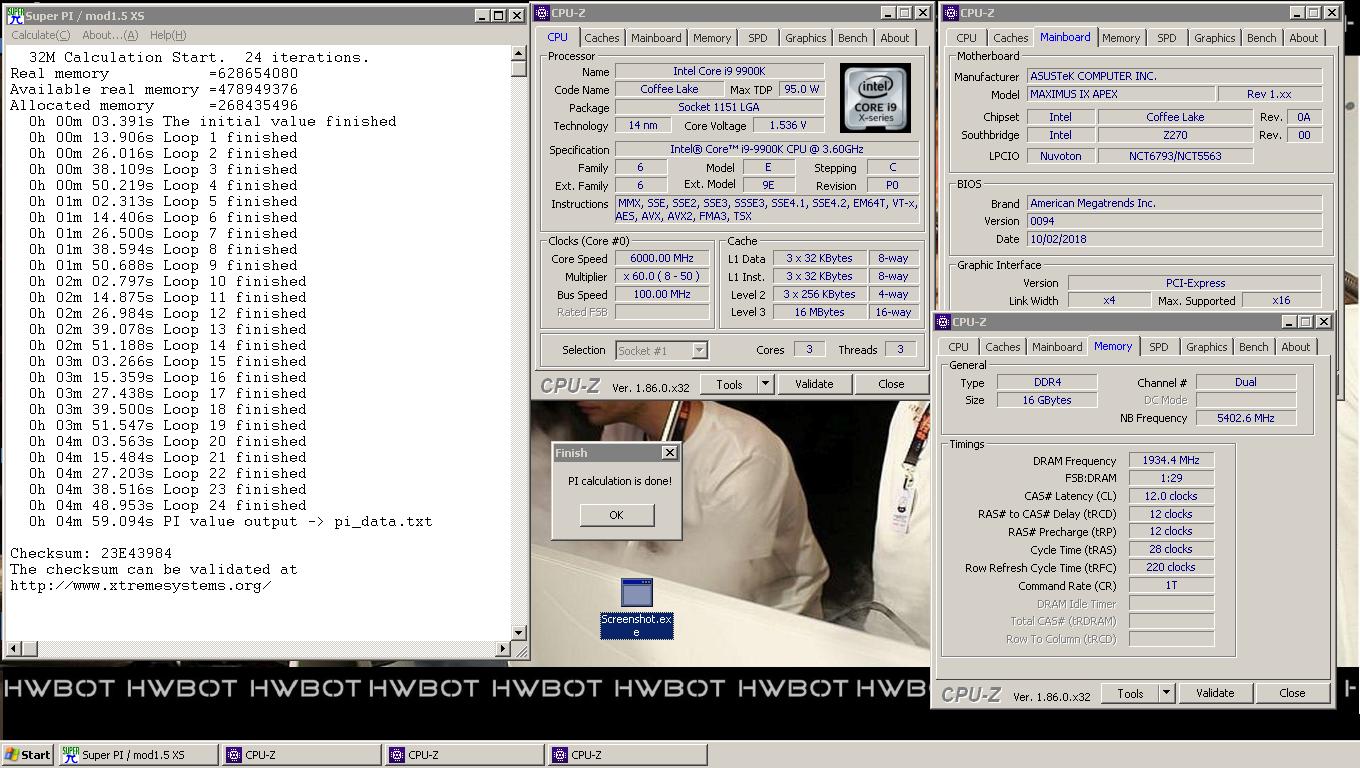Screen dimensions: 1360x768
Task: Click Tools button in CPU window
Action: click(729, 384)
